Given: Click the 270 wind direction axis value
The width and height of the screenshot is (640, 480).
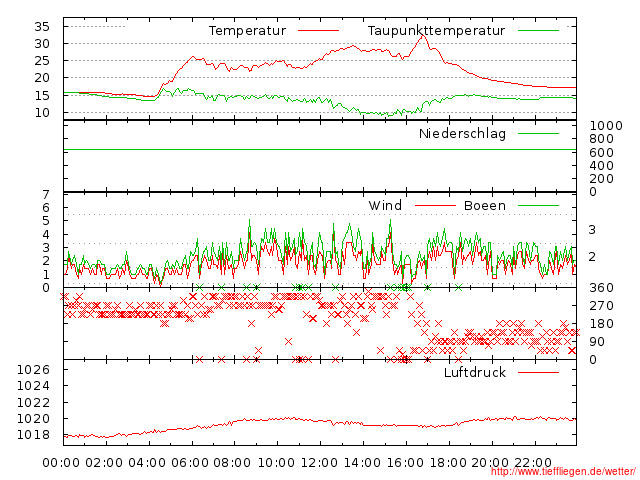Looking at the screenshot, I should [x=602, y=306].
